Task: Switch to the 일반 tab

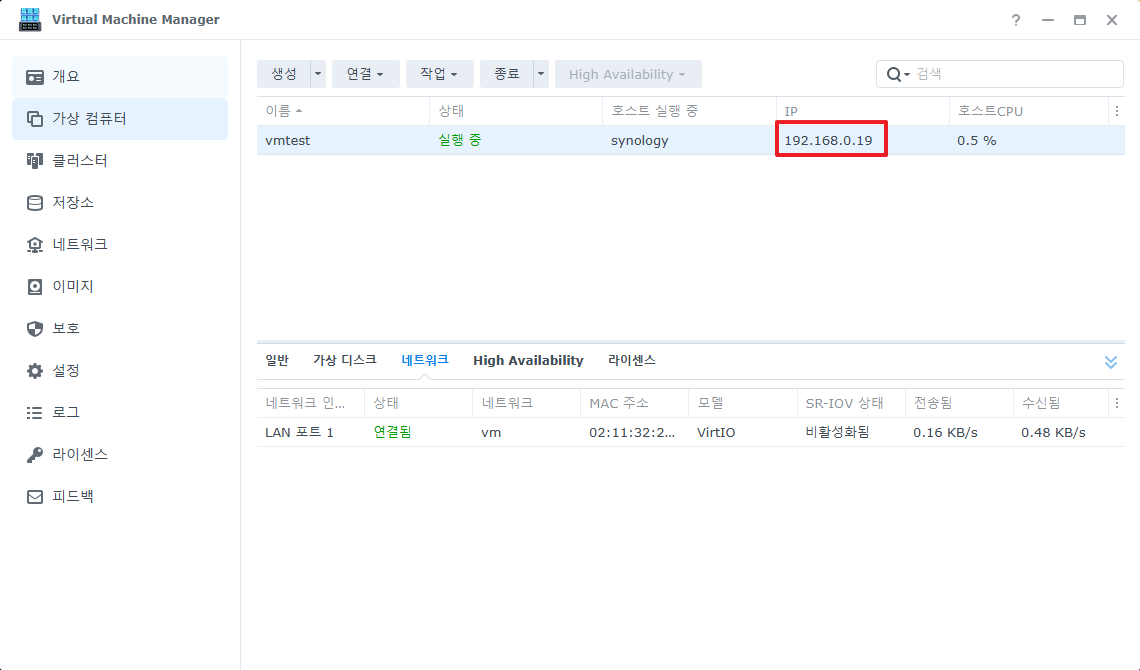Action: (x=277, y=360)
